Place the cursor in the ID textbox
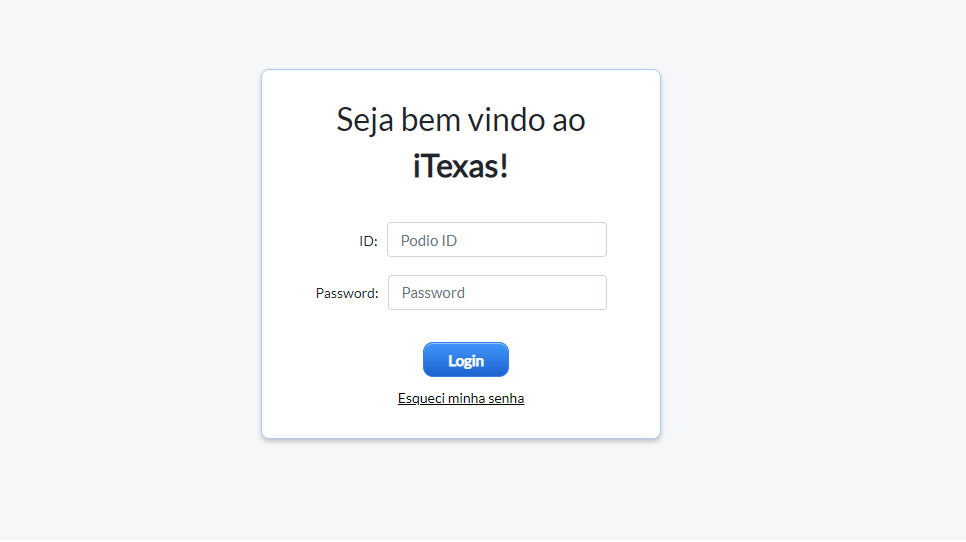This screenshot has height=542, width=966. pos(497,240)
